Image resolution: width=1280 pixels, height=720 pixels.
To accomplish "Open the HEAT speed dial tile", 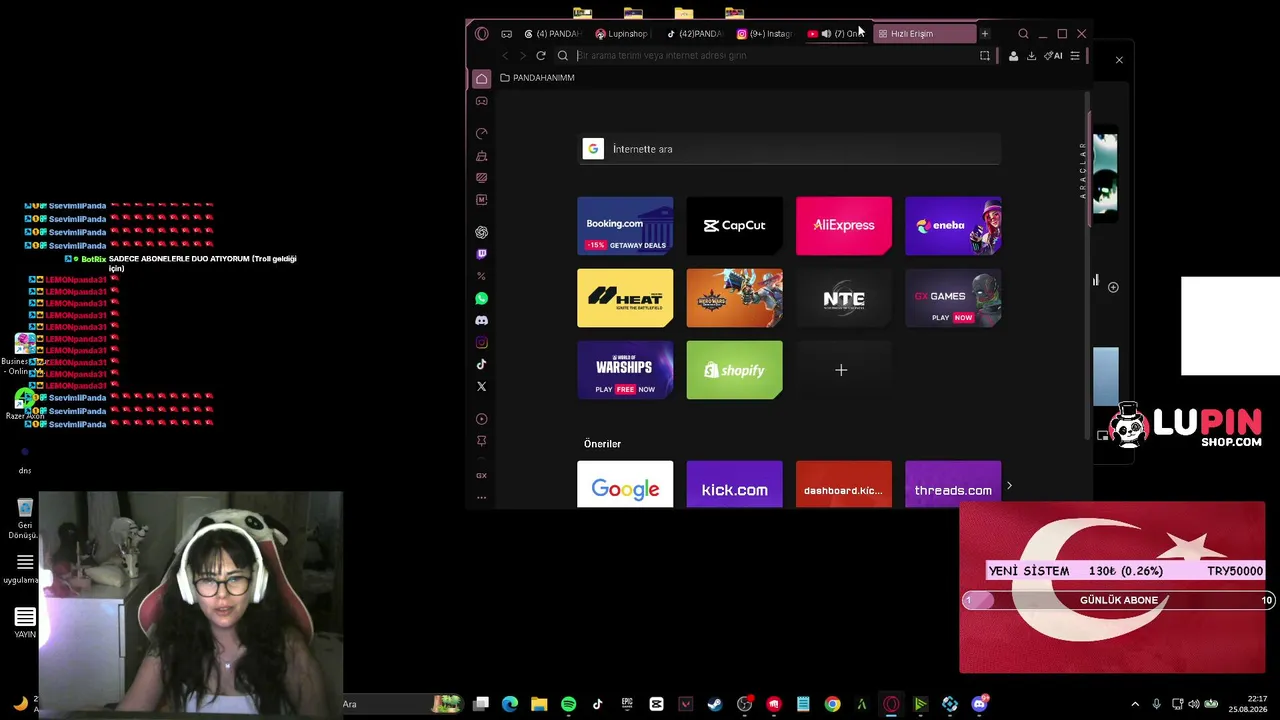I will [625, 298].
